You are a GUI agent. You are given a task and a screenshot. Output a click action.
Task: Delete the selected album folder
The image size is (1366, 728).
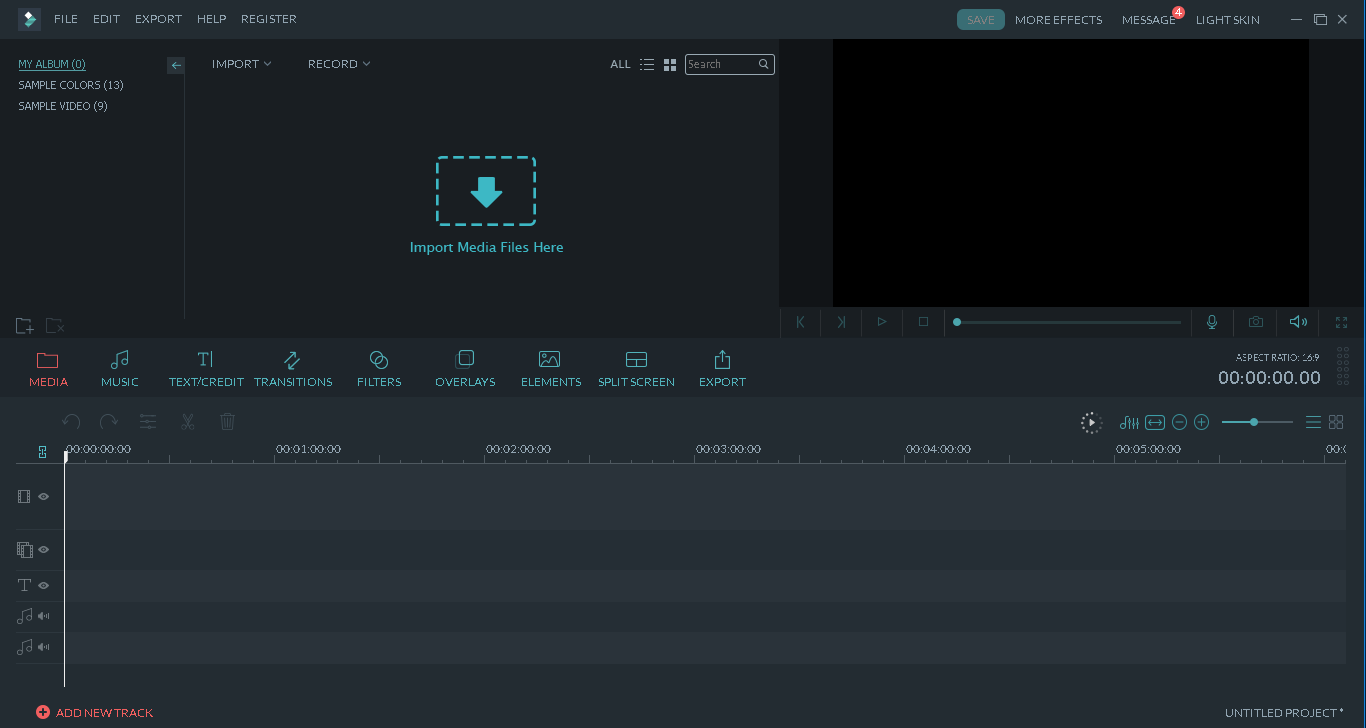tap(55, 326)
